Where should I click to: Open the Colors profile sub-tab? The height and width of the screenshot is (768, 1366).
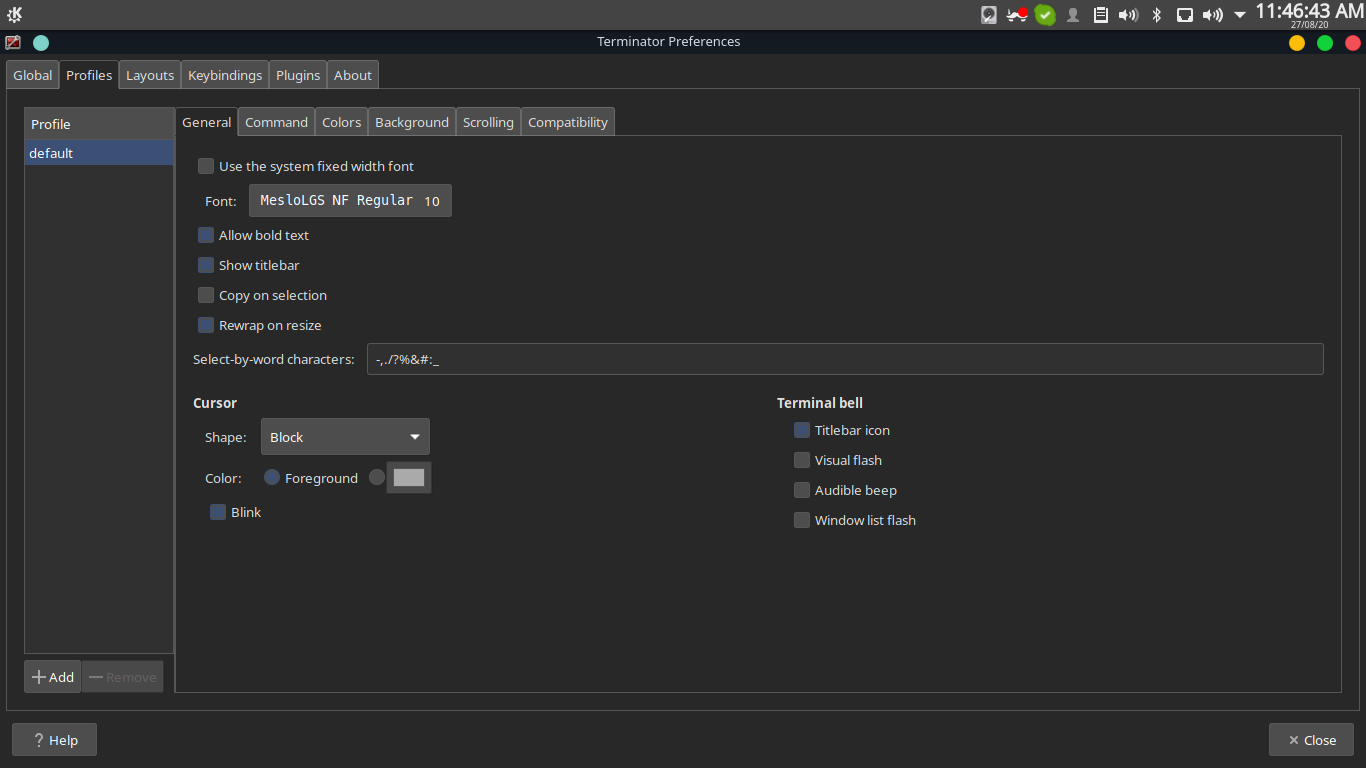341,121
